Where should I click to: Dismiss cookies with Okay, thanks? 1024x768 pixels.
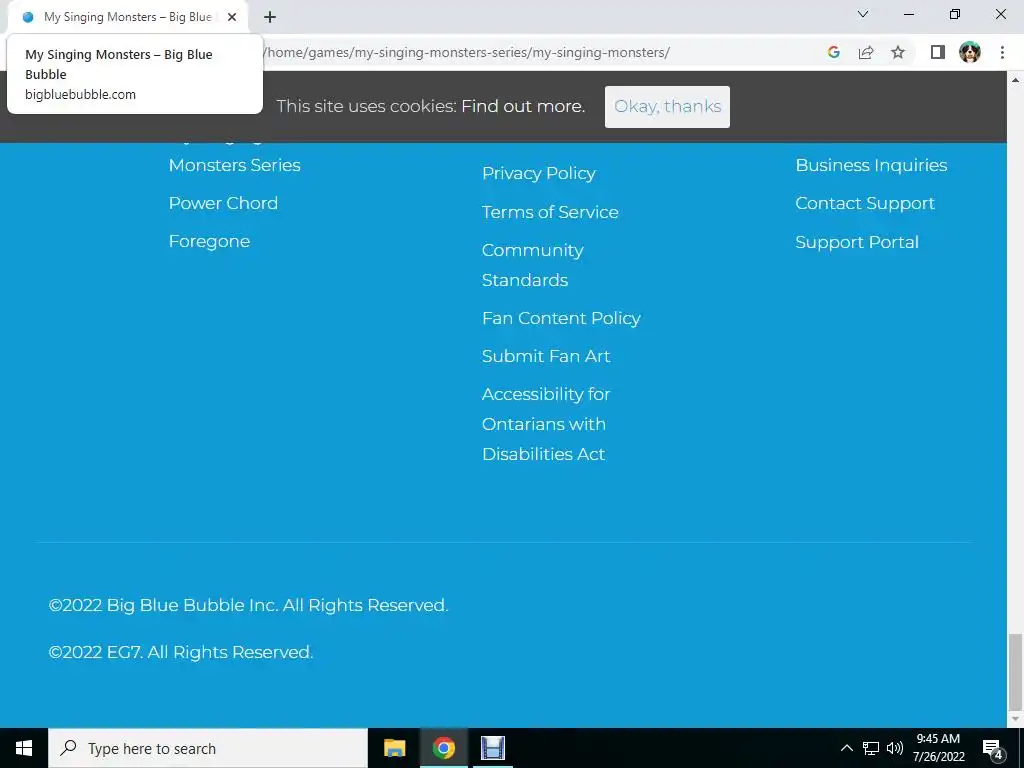click(x=667, y=106)
